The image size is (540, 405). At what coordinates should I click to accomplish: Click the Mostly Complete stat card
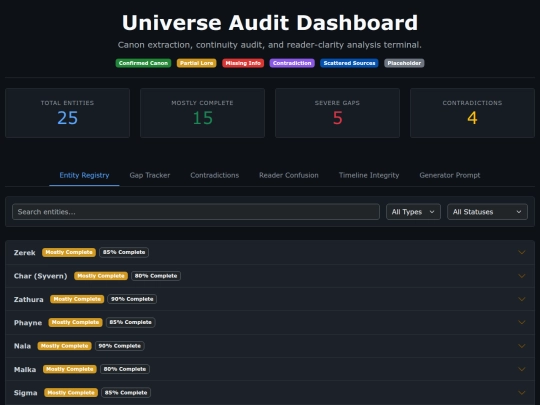[x=202, y=113]
